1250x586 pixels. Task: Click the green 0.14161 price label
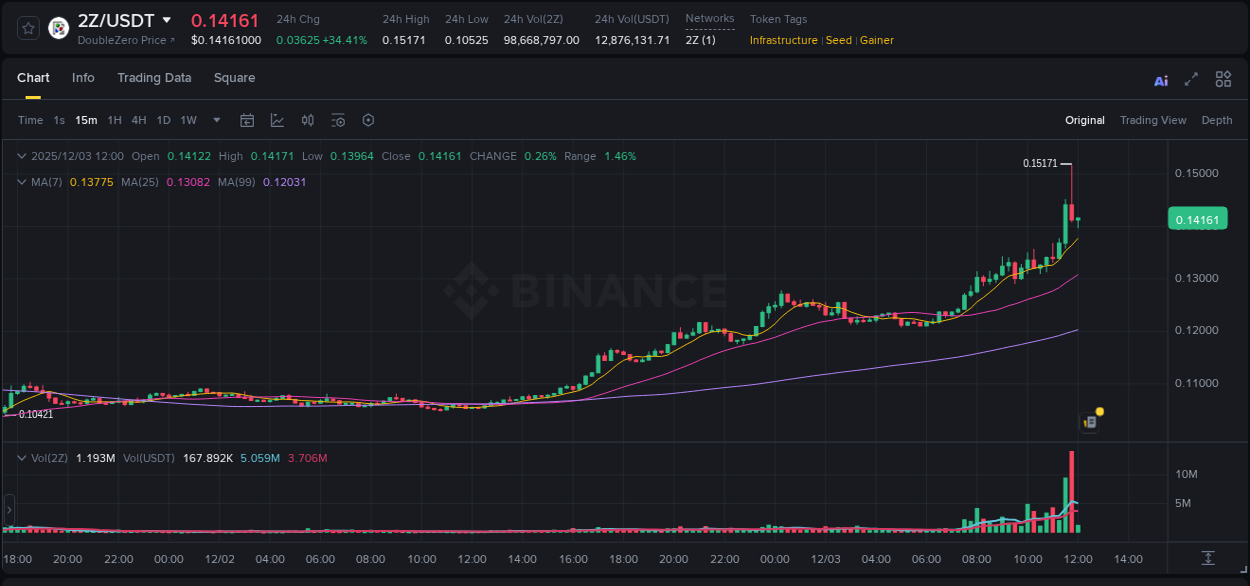pyautogui.click(x=1197, y=218)
